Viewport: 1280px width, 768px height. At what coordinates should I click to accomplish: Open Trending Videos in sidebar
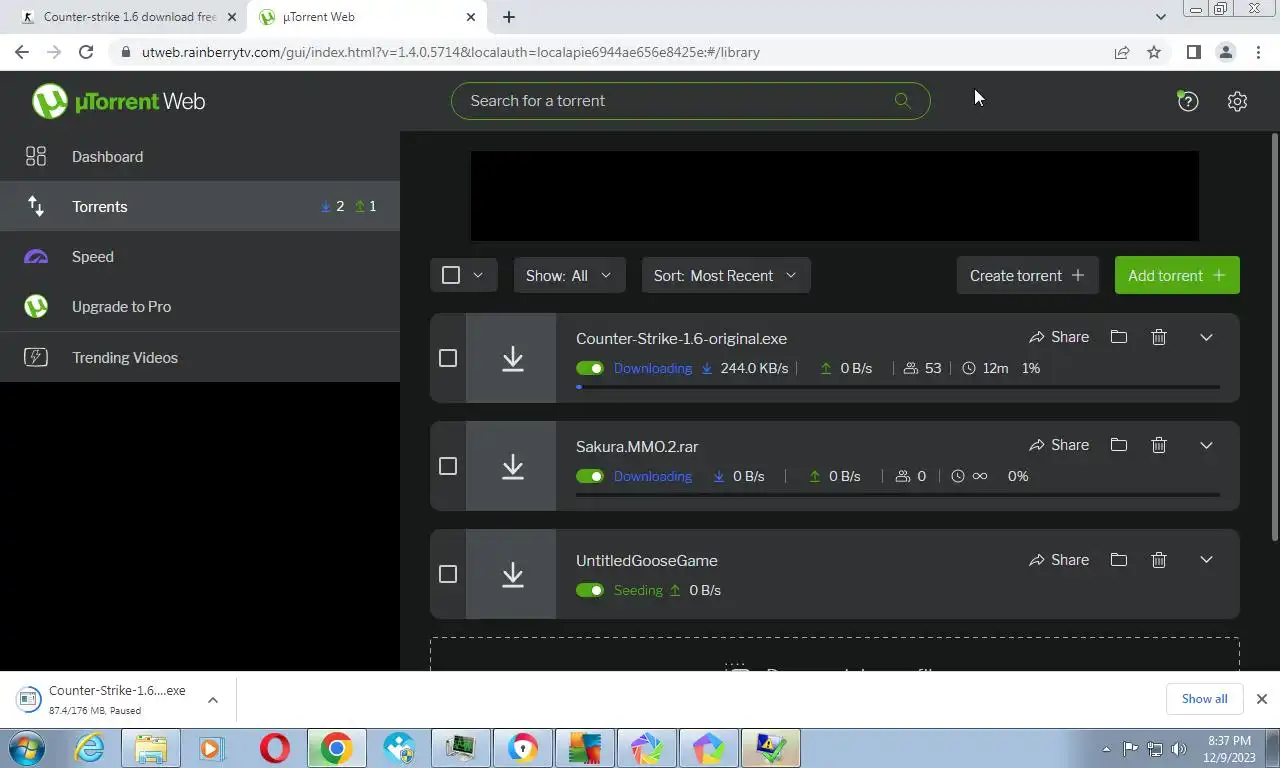point(200,357)
